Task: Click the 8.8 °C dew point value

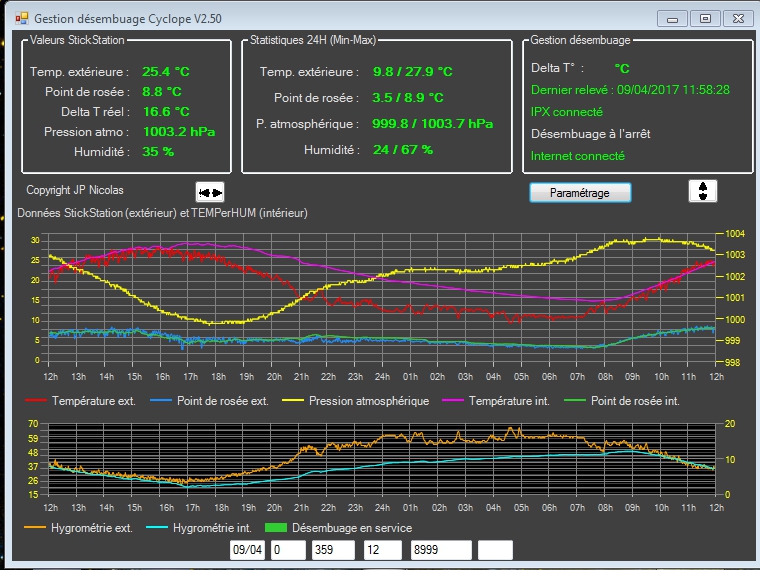Action: click(x=161, y=92)
